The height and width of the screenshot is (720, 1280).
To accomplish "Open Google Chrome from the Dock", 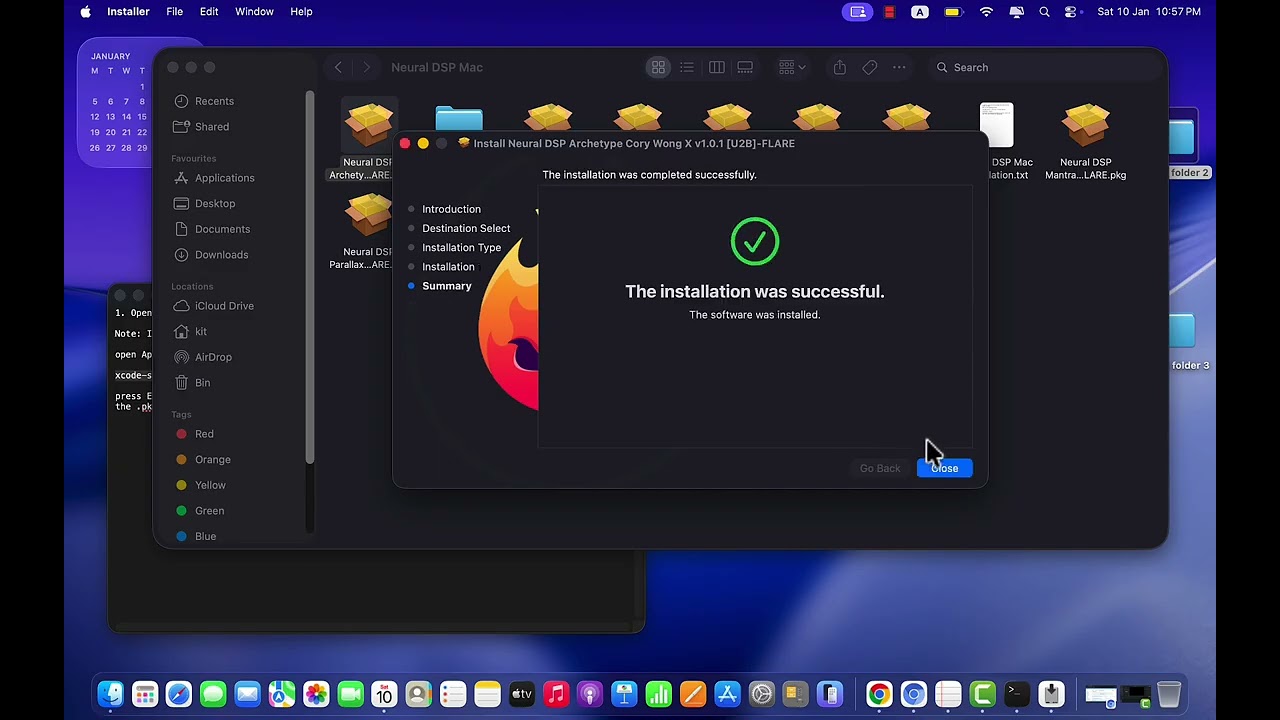I will (x=879, y=694).
